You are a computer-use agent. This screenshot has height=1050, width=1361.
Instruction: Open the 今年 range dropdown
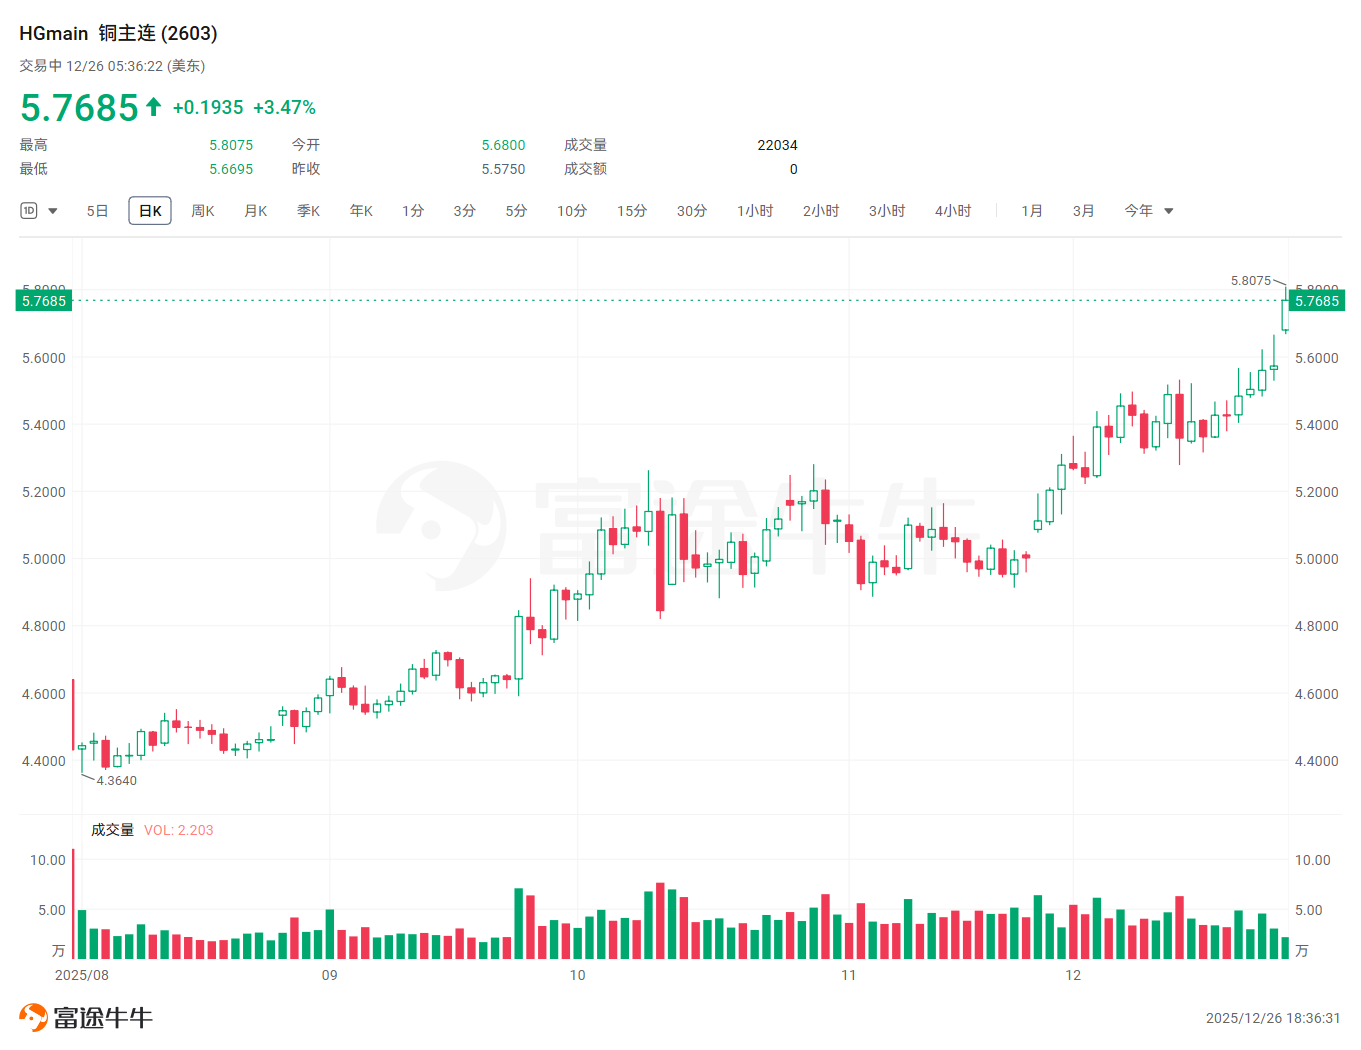pyautogui.click(x=1148, y=211)
